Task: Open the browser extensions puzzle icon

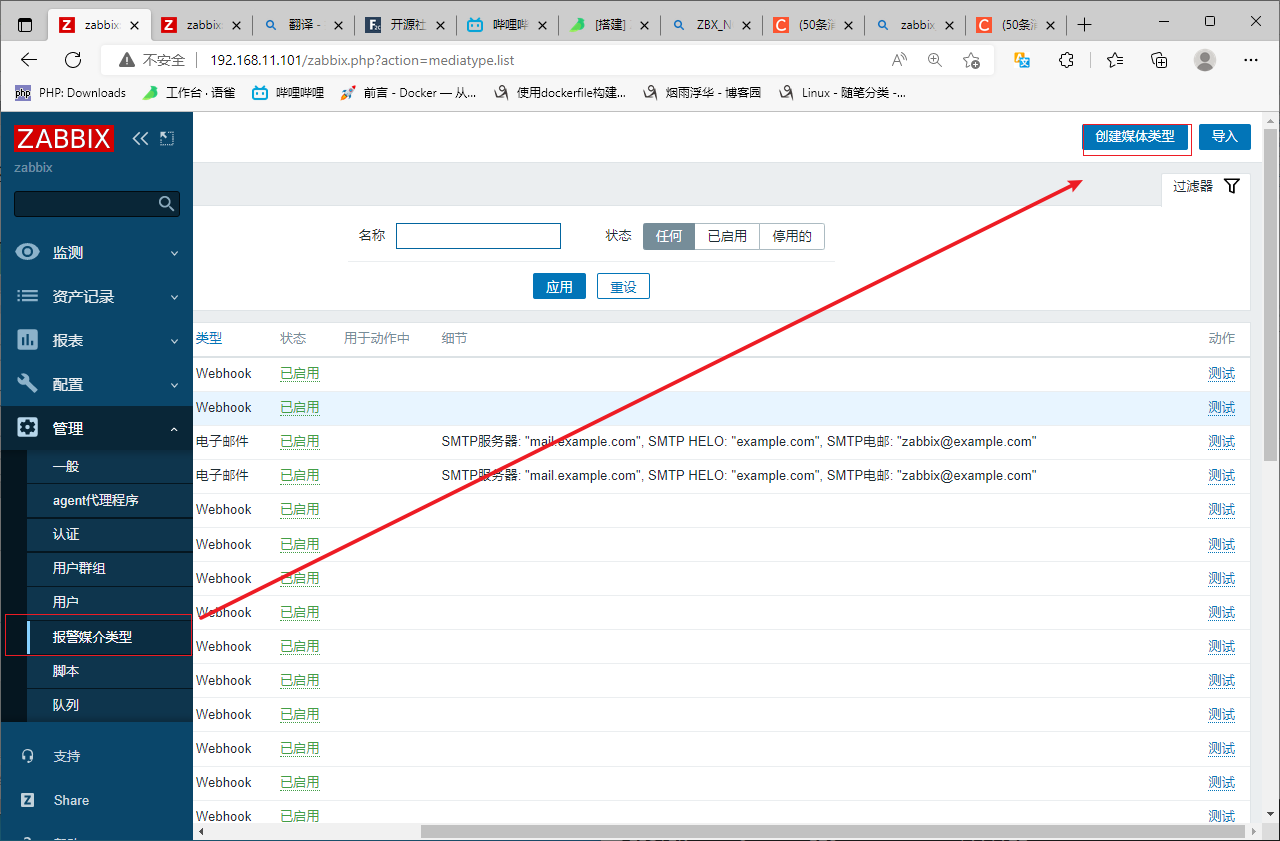Action: coord(1066,60)
